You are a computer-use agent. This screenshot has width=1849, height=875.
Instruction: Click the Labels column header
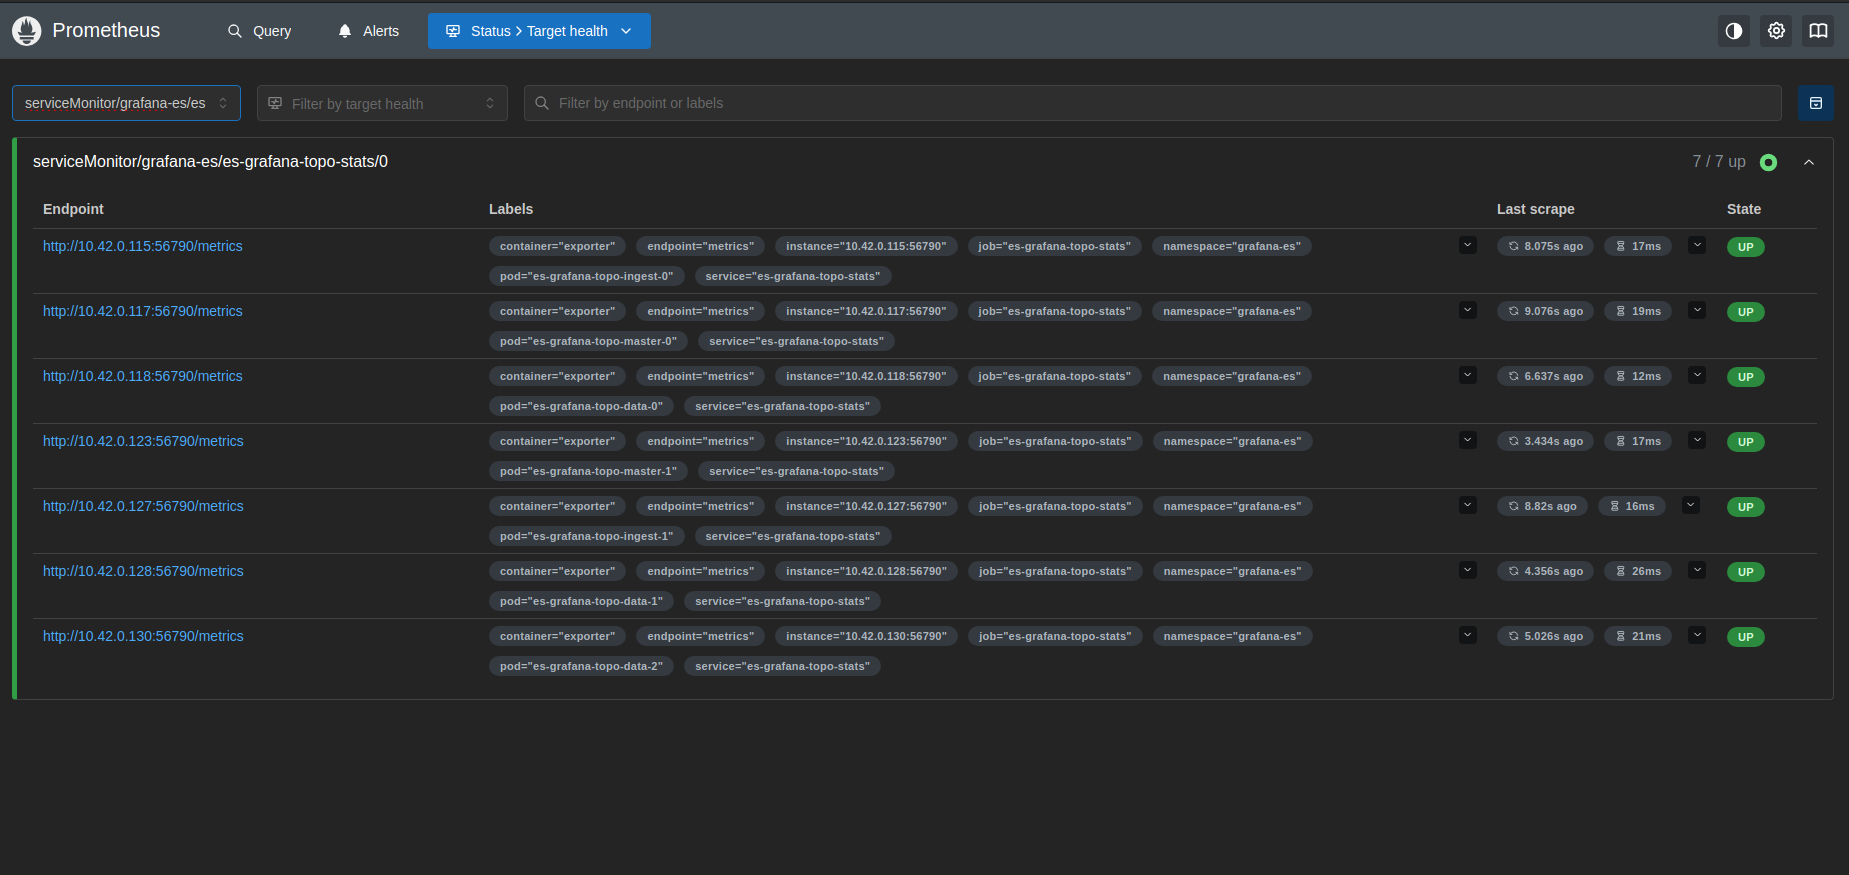click(x=511, y=209)
